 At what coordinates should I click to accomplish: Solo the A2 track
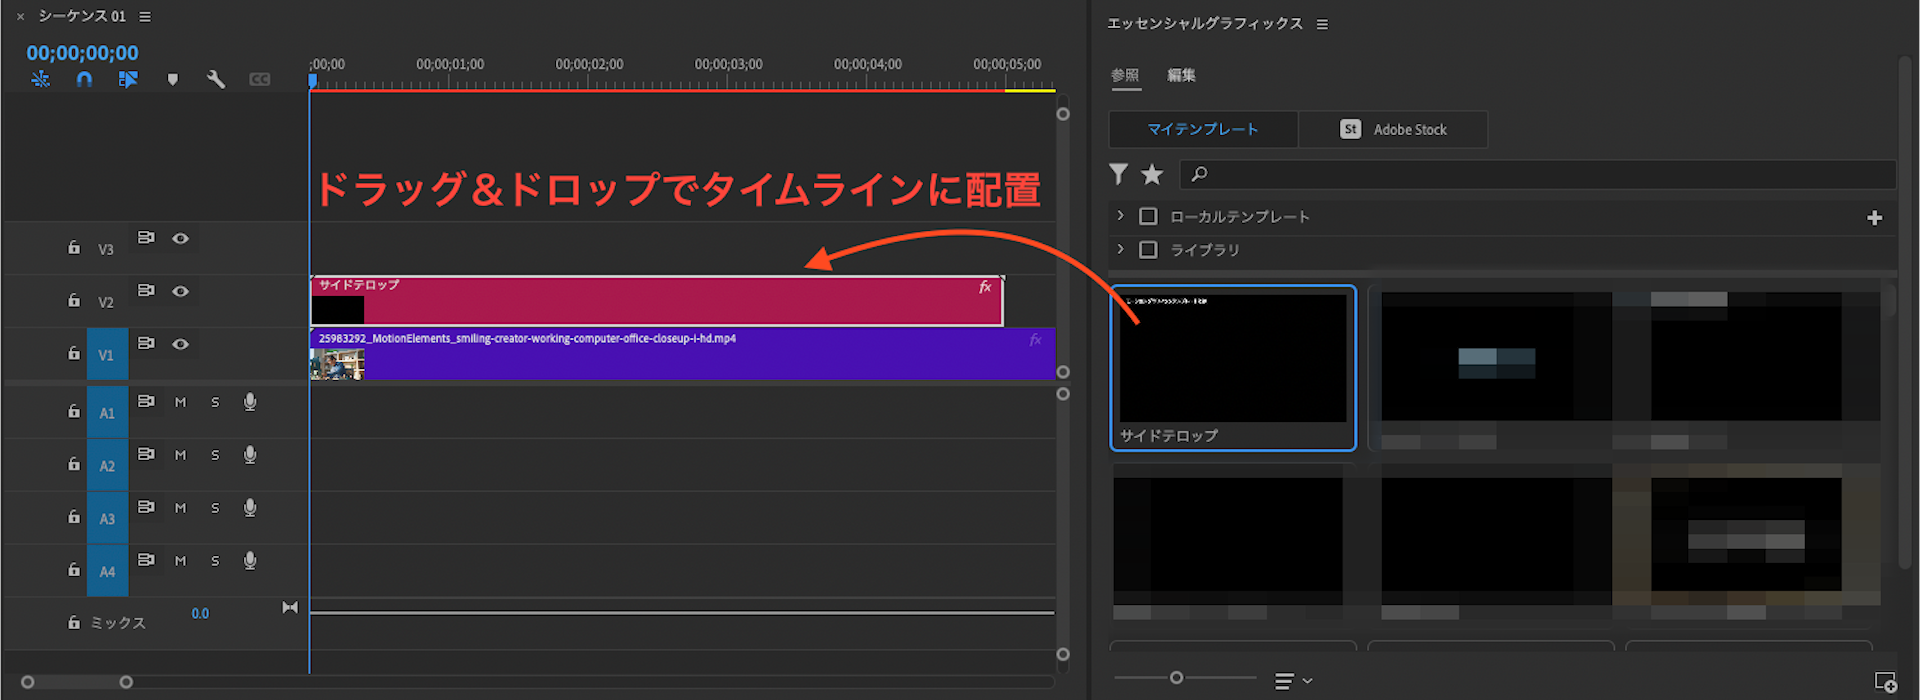click(x=215, y=455)
